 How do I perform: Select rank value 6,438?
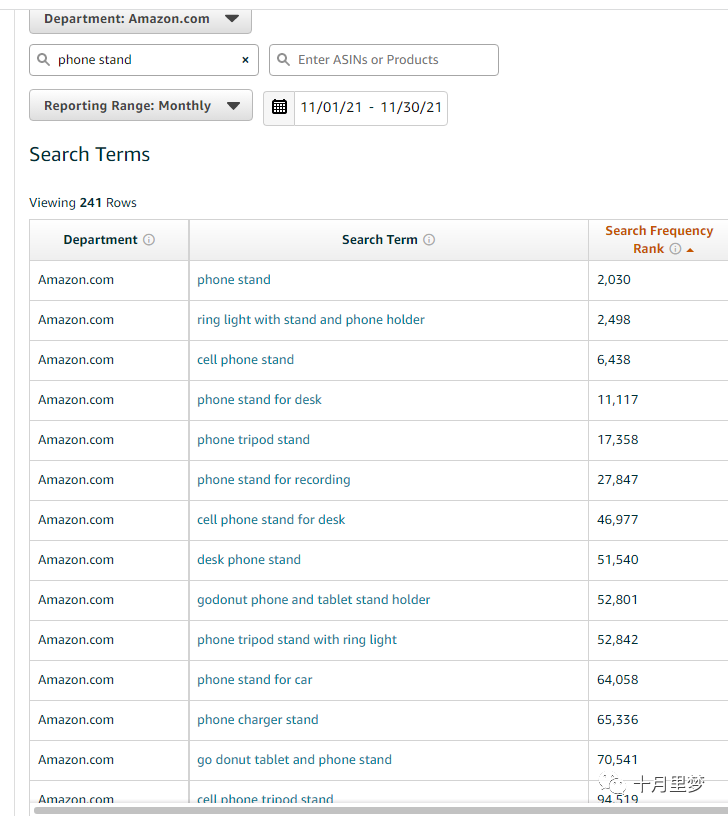point(614,360)
